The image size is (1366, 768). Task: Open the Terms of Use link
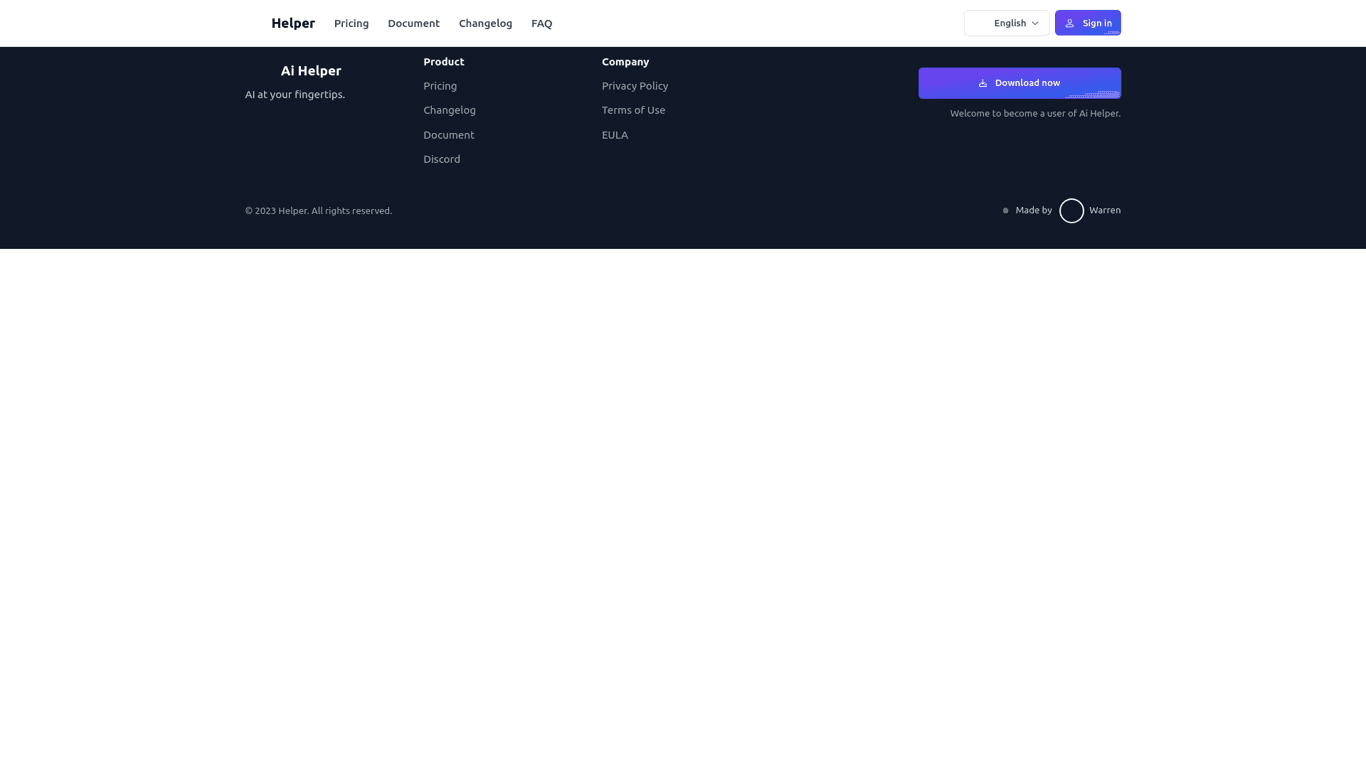pos(633,110)
